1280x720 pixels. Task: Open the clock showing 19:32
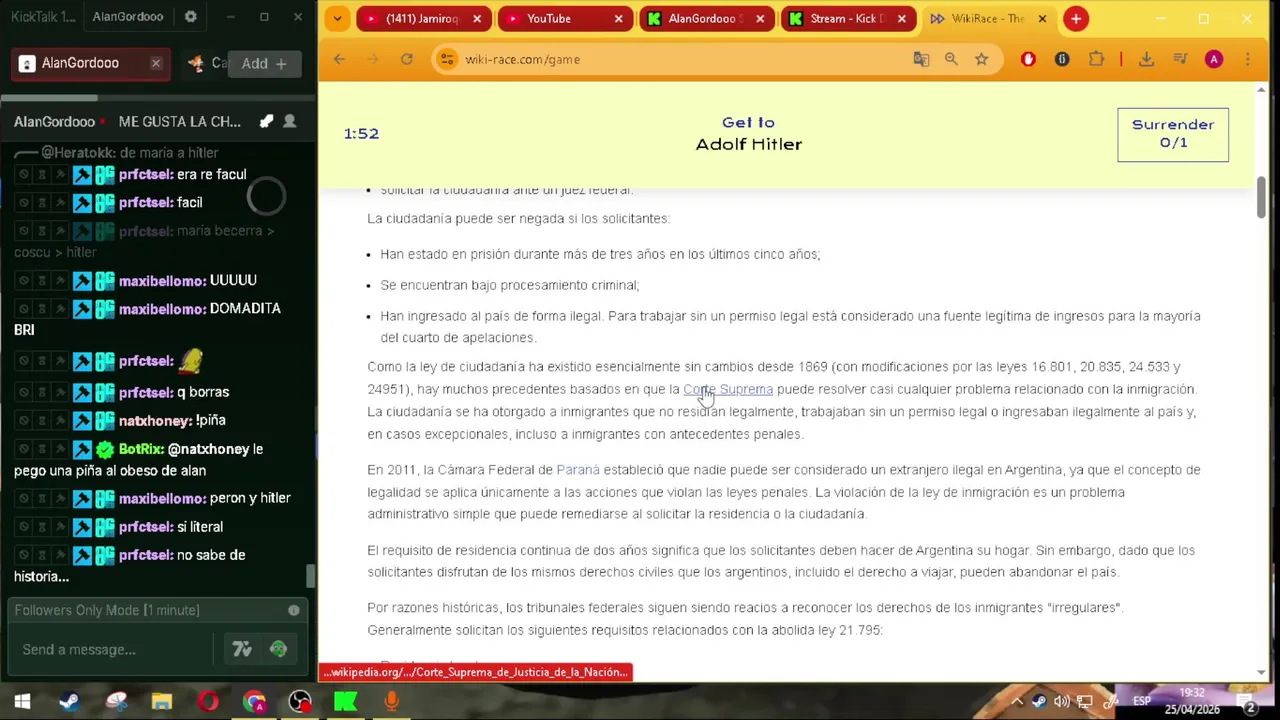[1192, 701]
